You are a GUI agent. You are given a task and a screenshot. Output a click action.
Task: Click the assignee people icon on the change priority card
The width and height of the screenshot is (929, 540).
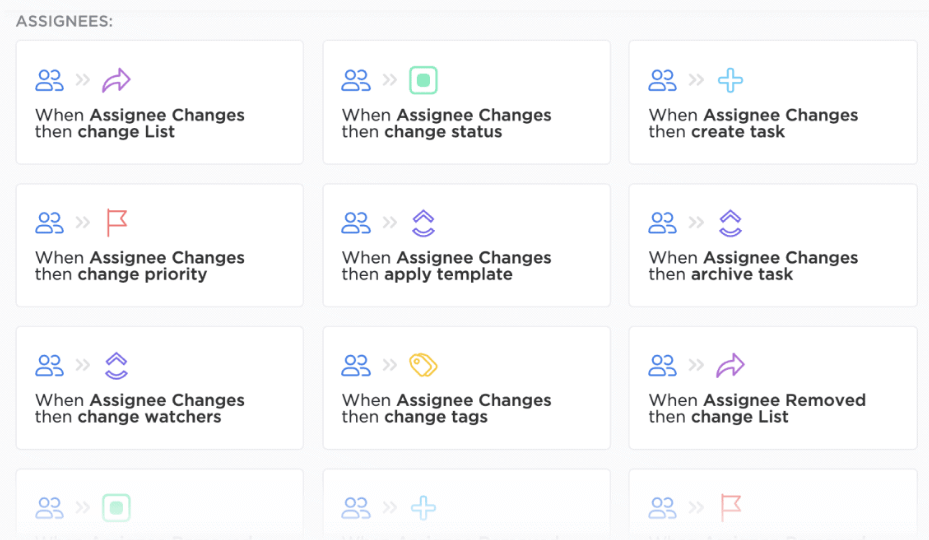pos(49,223)
